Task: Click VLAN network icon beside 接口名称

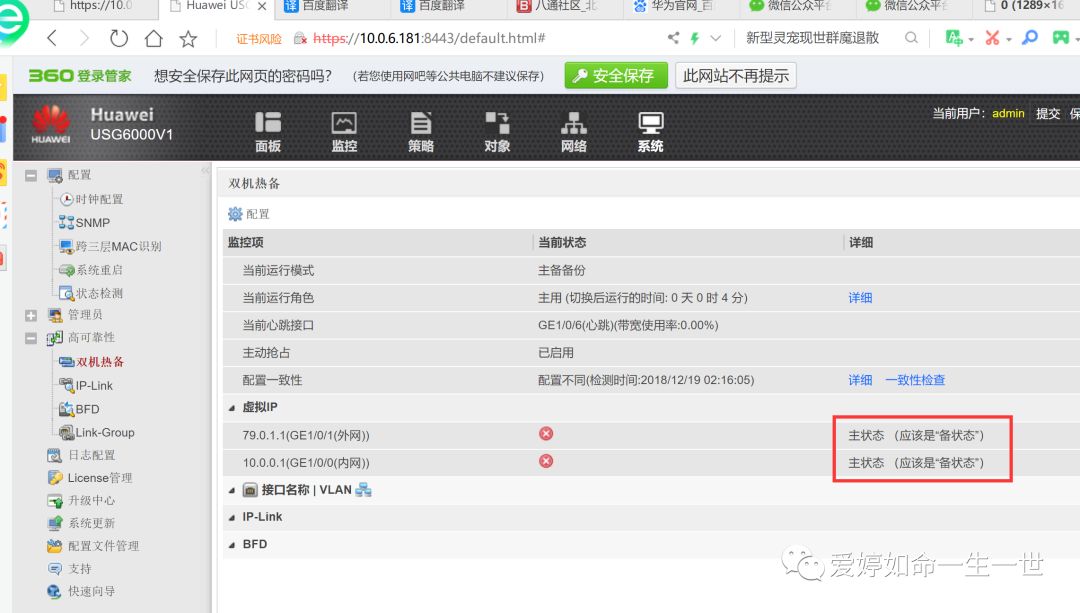Action: click(363, 490)
